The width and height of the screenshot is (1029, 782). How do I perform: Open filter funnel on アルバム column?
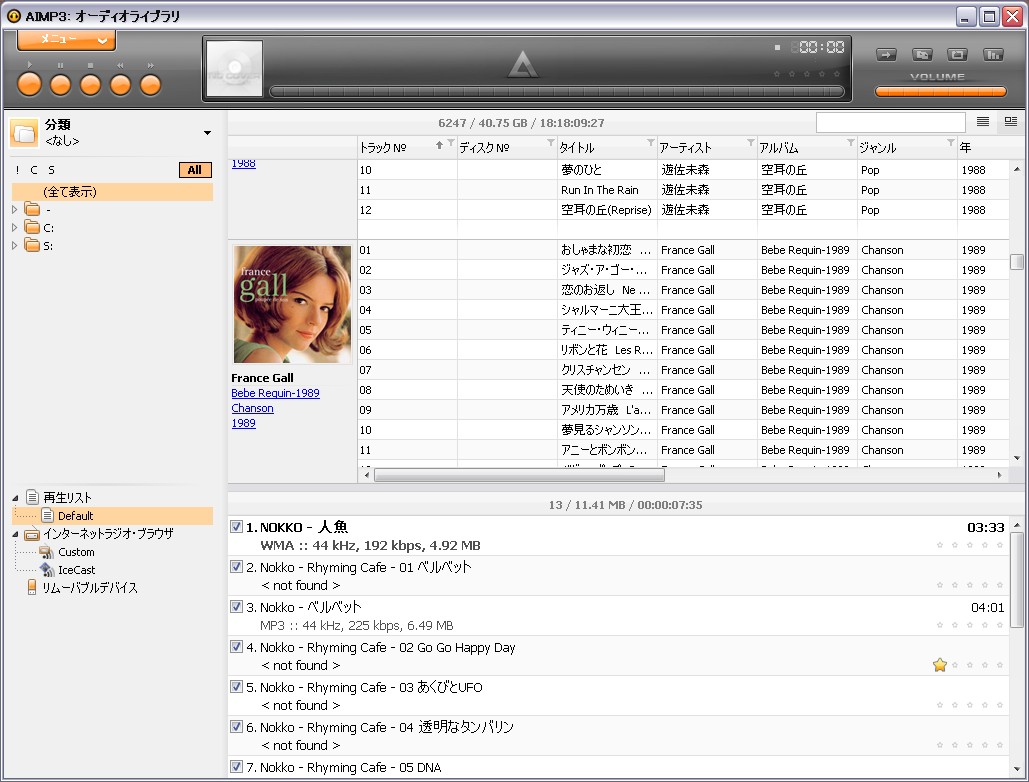click(x=851, y=143)
